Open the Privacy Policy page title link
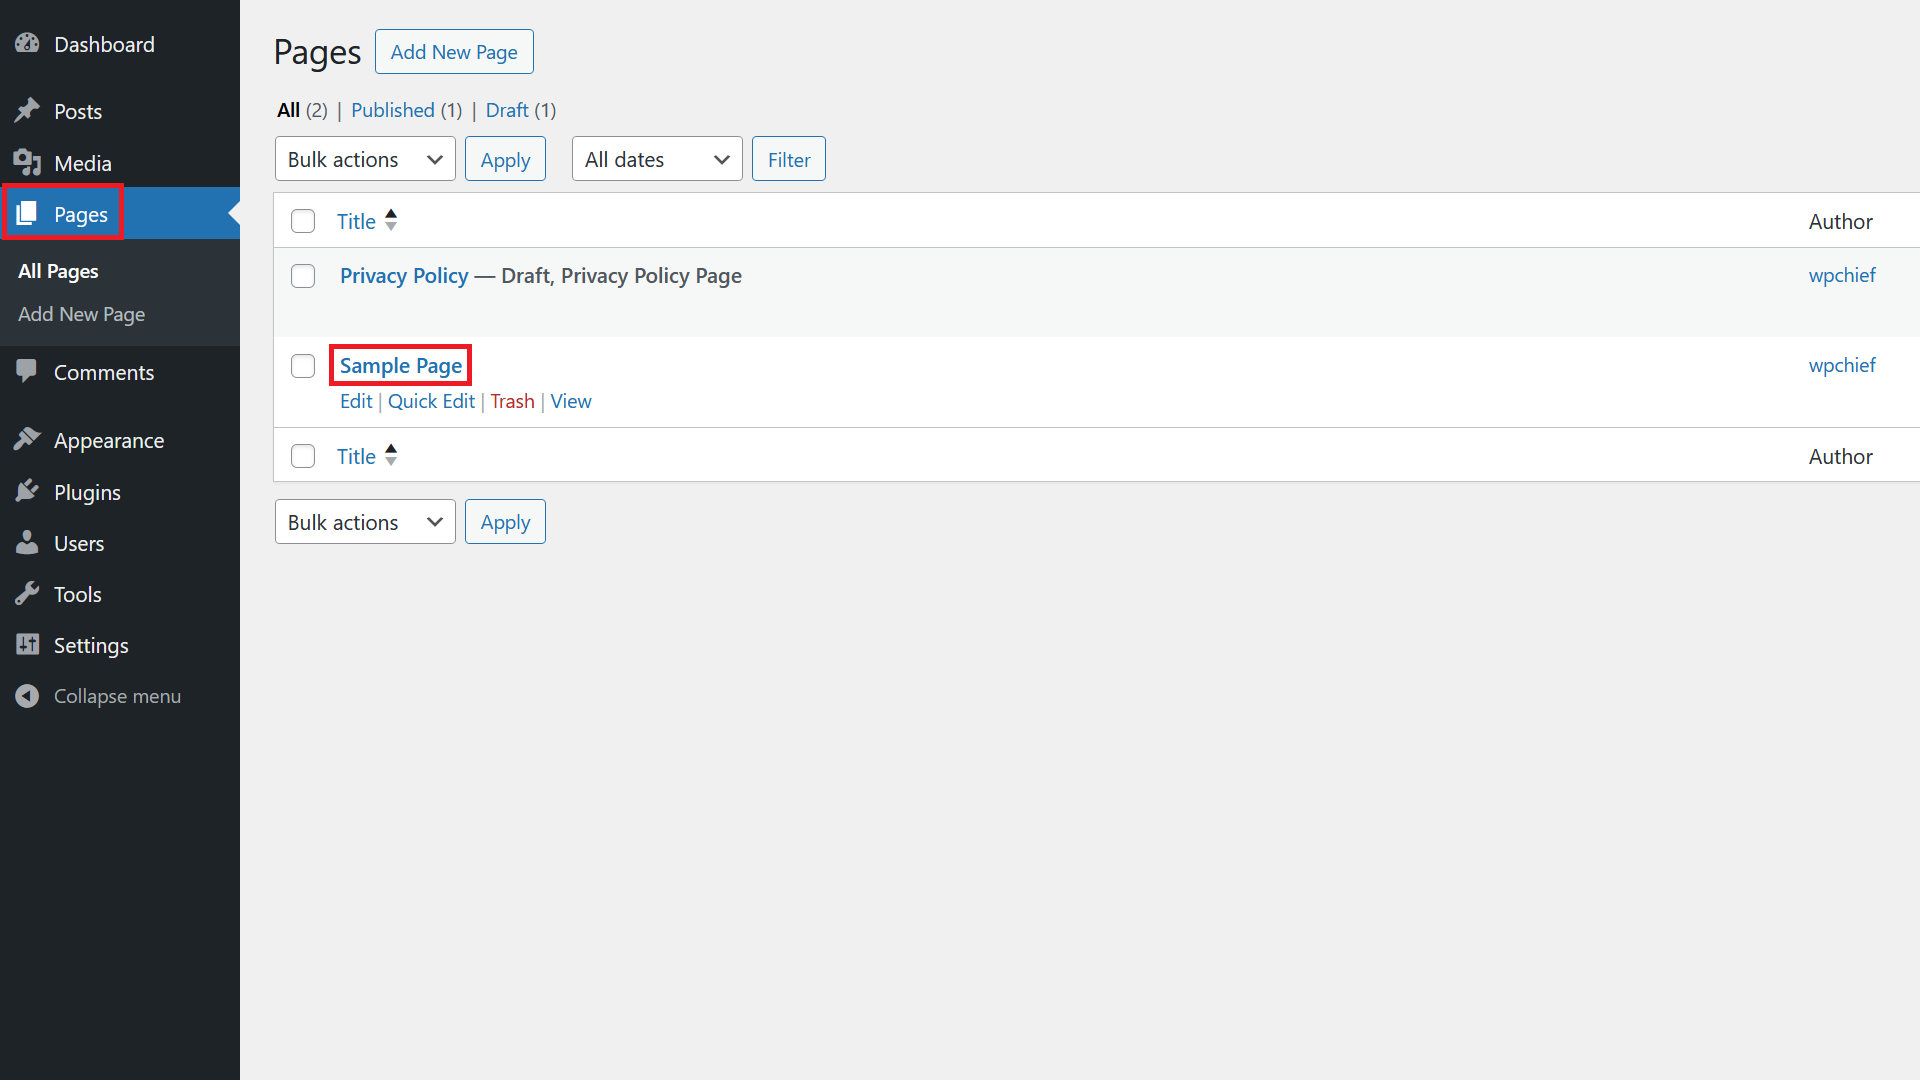This screenshot has width=1920, height=1080. pyautogui.click(x=404, y=276)
